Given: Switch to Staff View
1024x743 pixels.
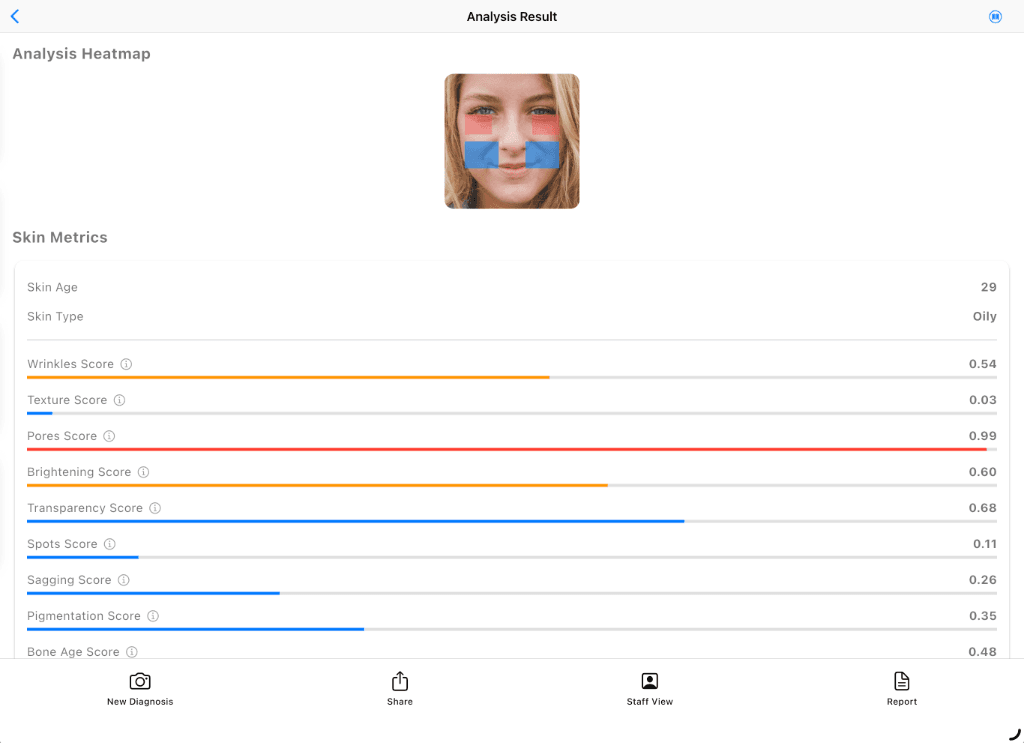Looking at the screenshot, I should [650, 688].
